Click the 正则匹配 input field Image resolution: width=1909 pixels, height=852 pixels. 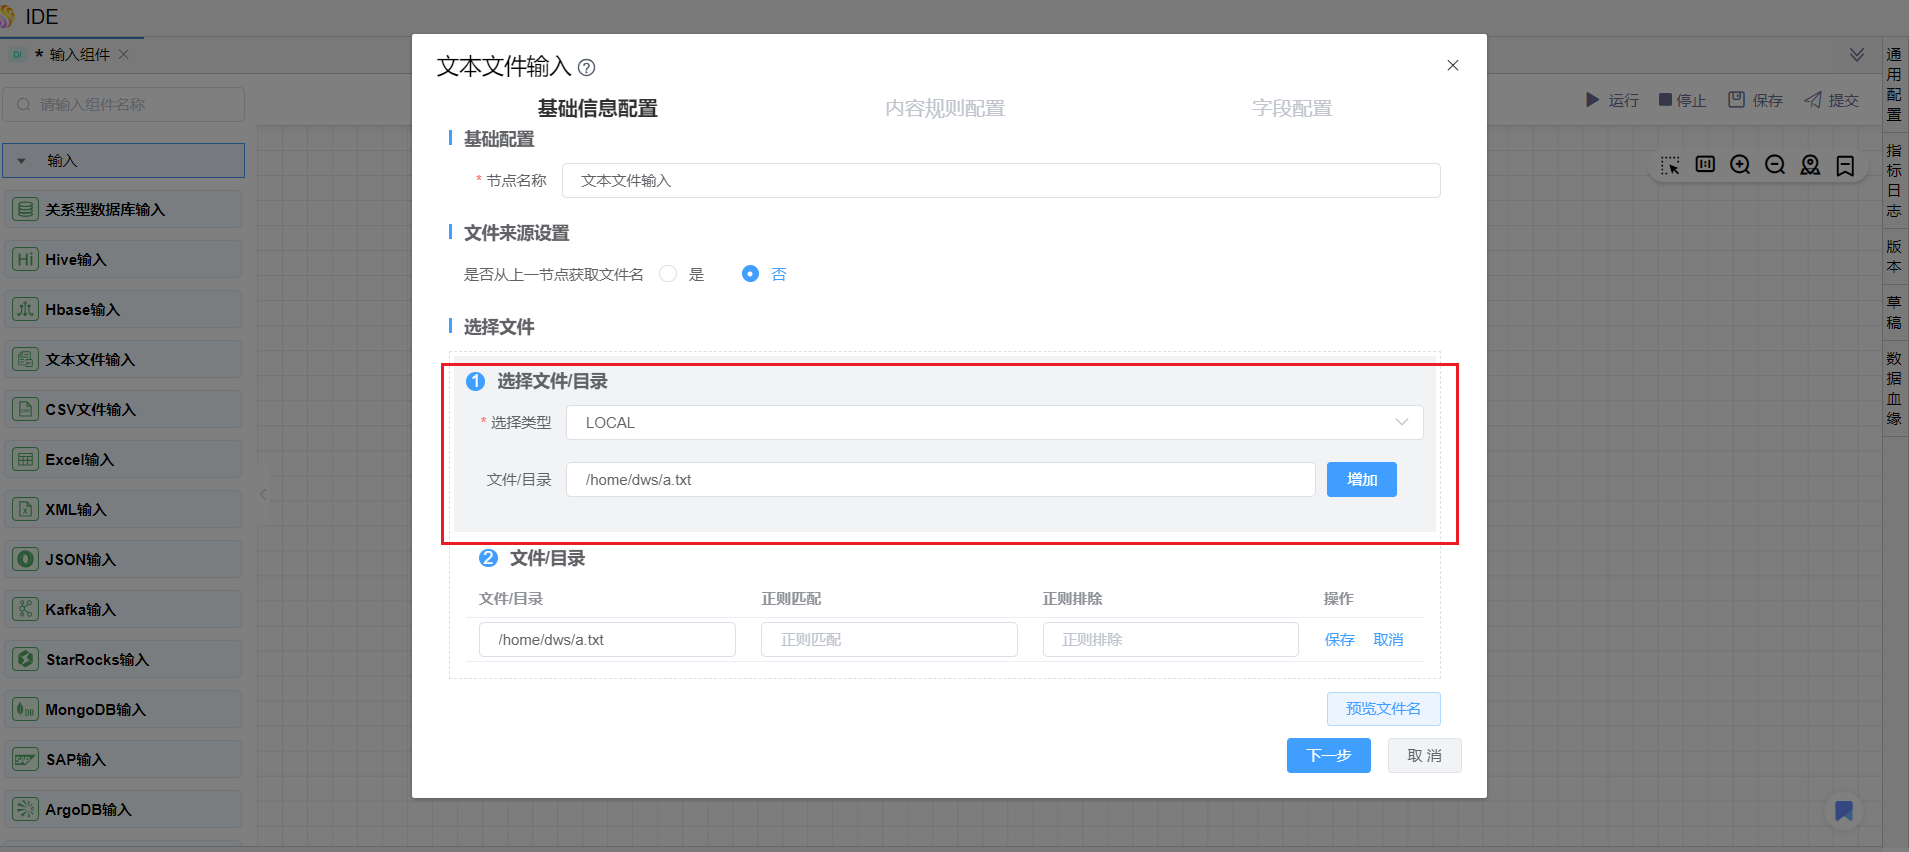(x=888, y=640)
